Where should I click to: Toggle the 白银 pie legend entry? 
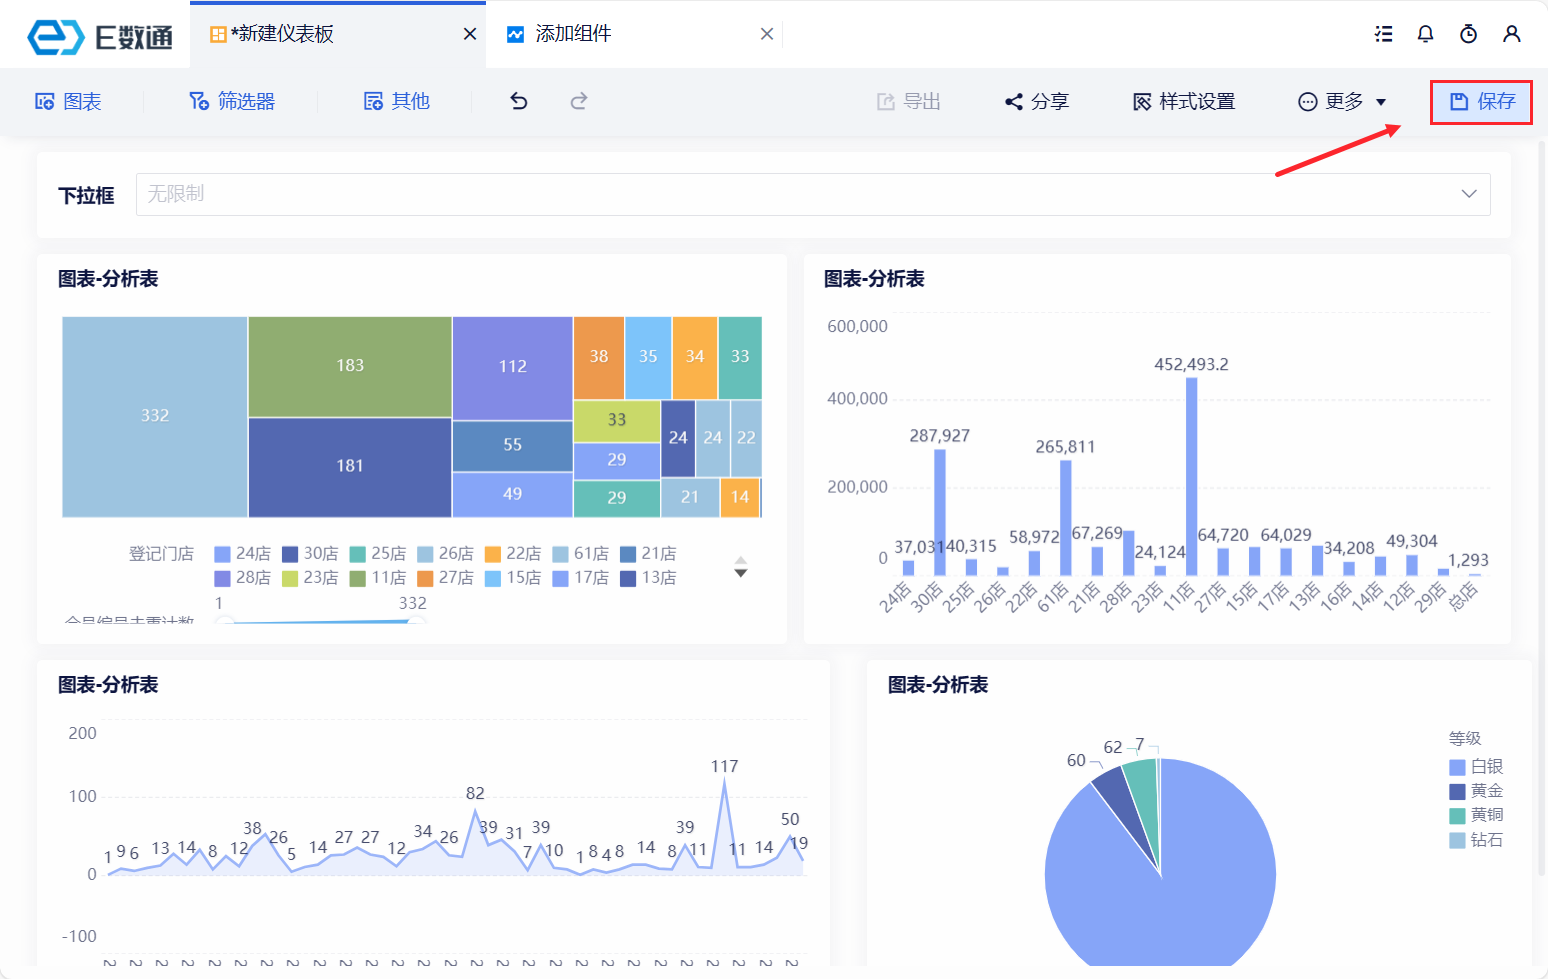click(1476, 767)
